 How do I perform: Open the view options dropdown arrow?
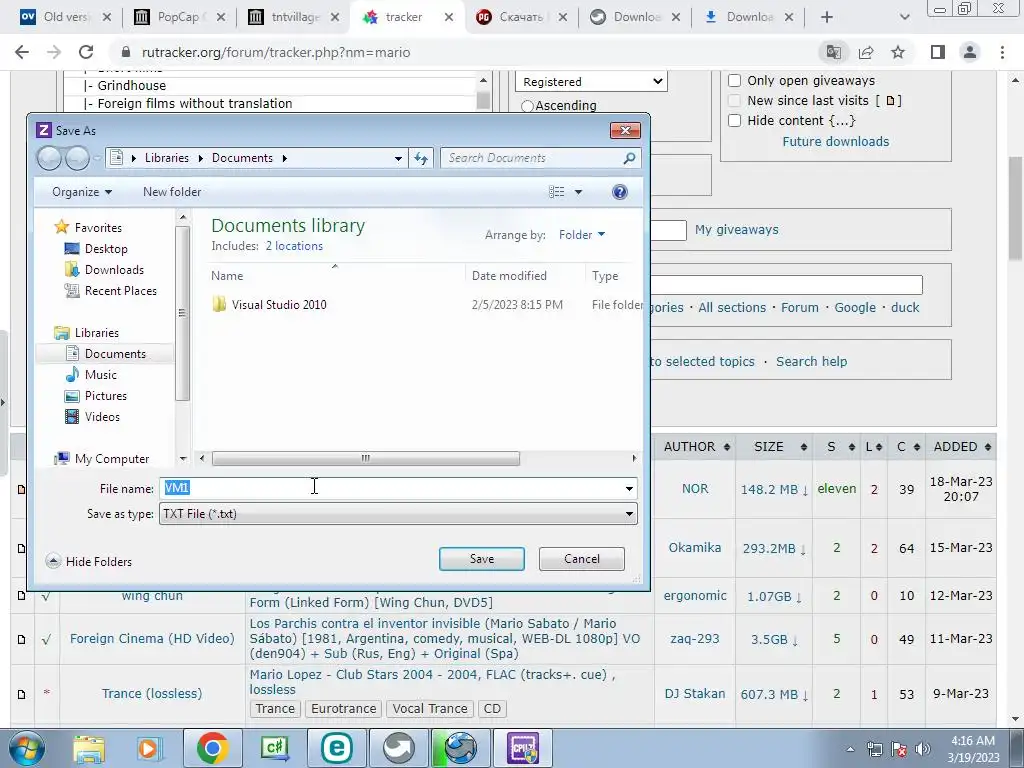coord(578,192)
